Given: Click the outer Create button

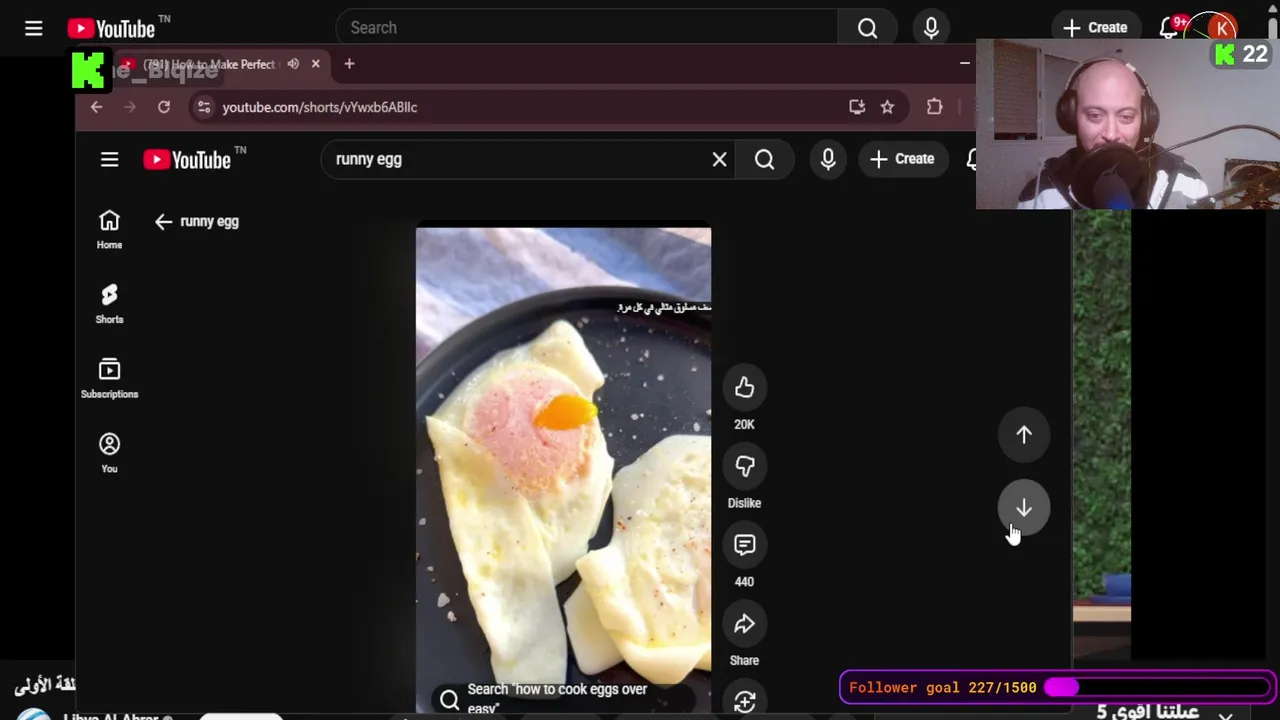Looking at the screenshot, I should click(1095, 28).
